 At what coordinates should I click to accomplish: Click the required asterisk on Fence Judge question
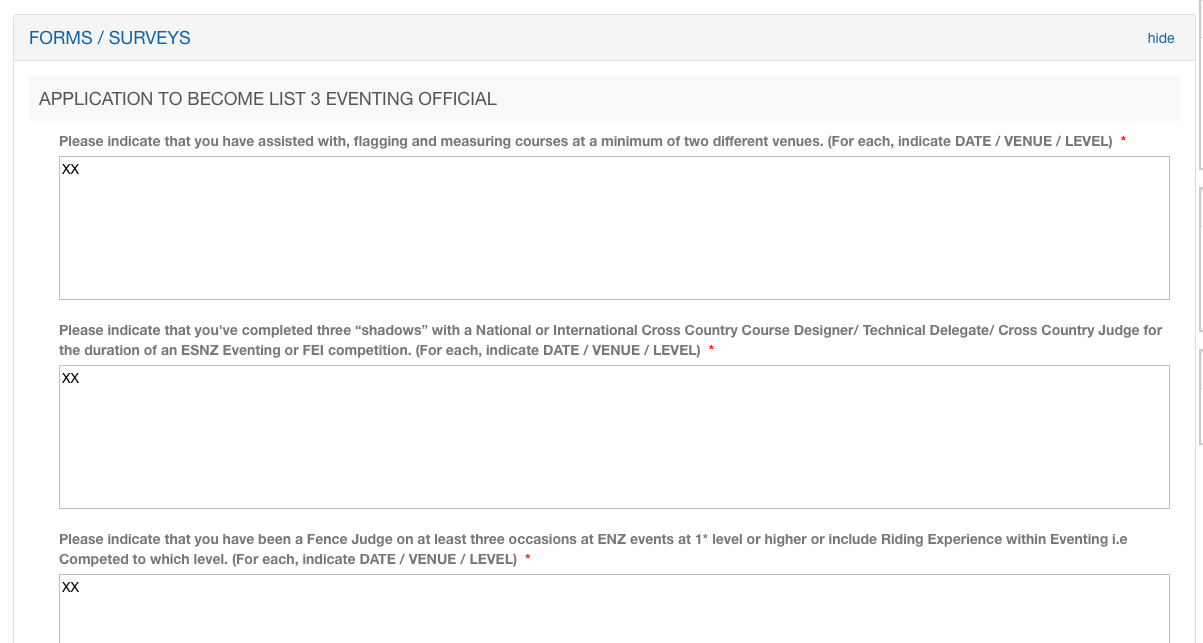(527, 559)
